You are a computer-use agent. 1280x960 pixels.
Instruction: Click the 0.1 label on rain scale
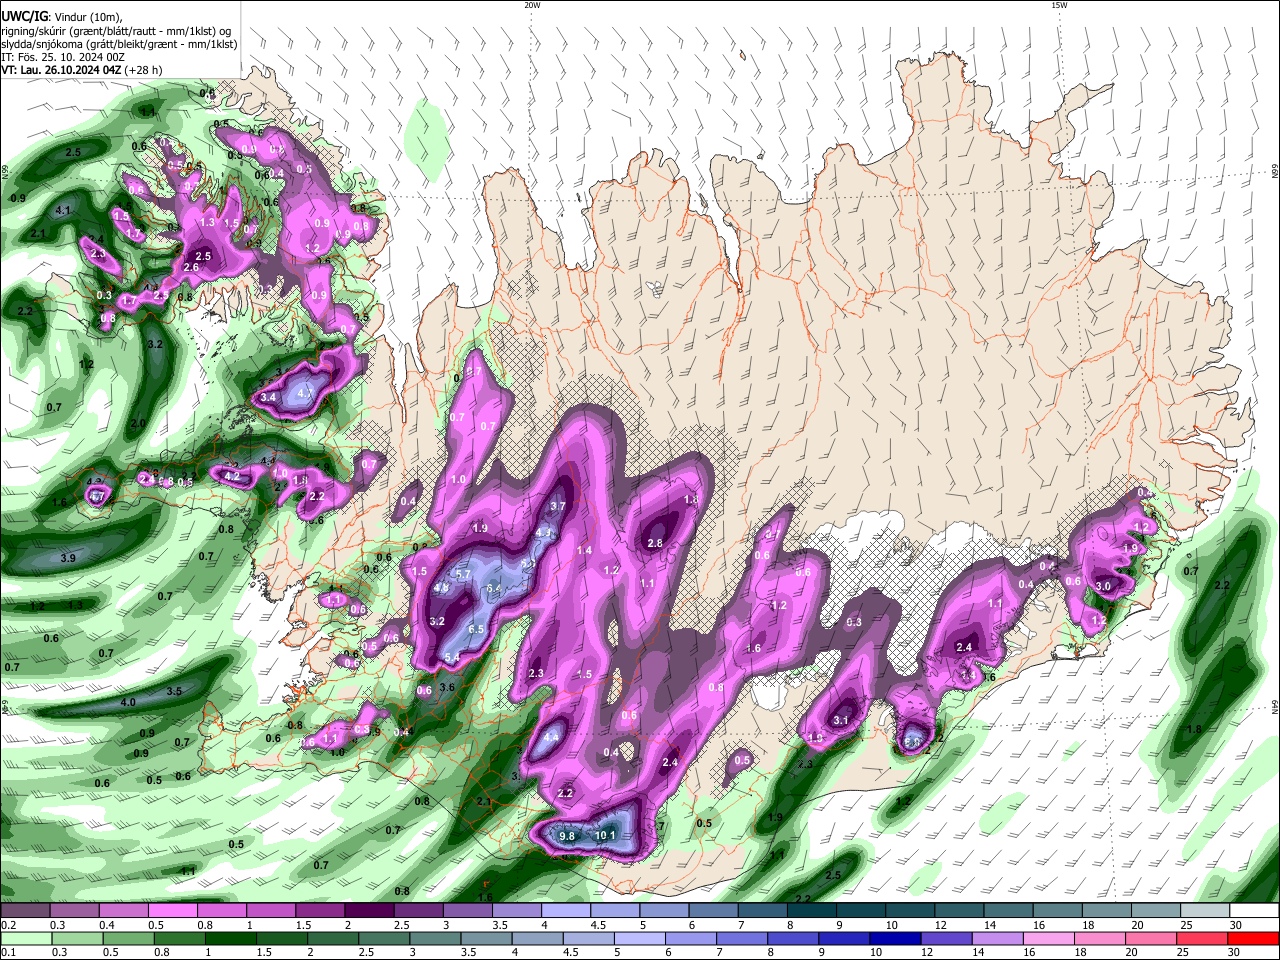tap(8, 952)
